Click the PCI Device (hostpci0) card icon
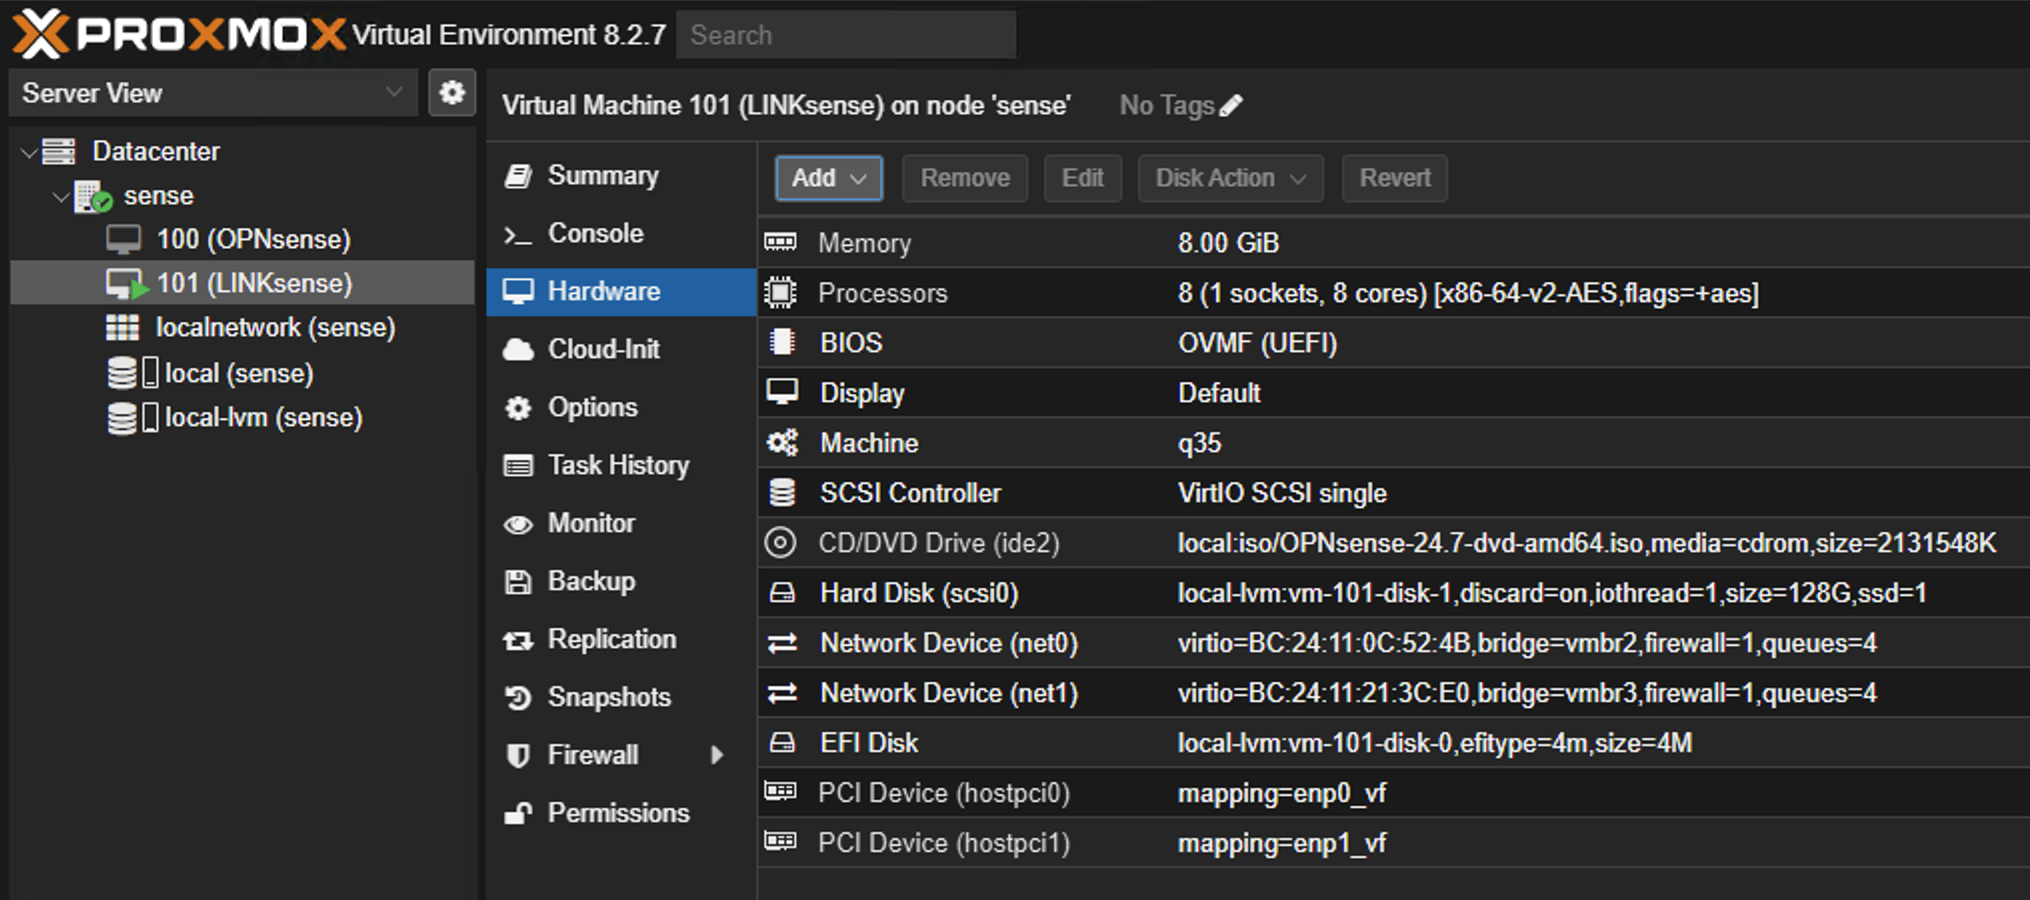 (x=780, y=791)
